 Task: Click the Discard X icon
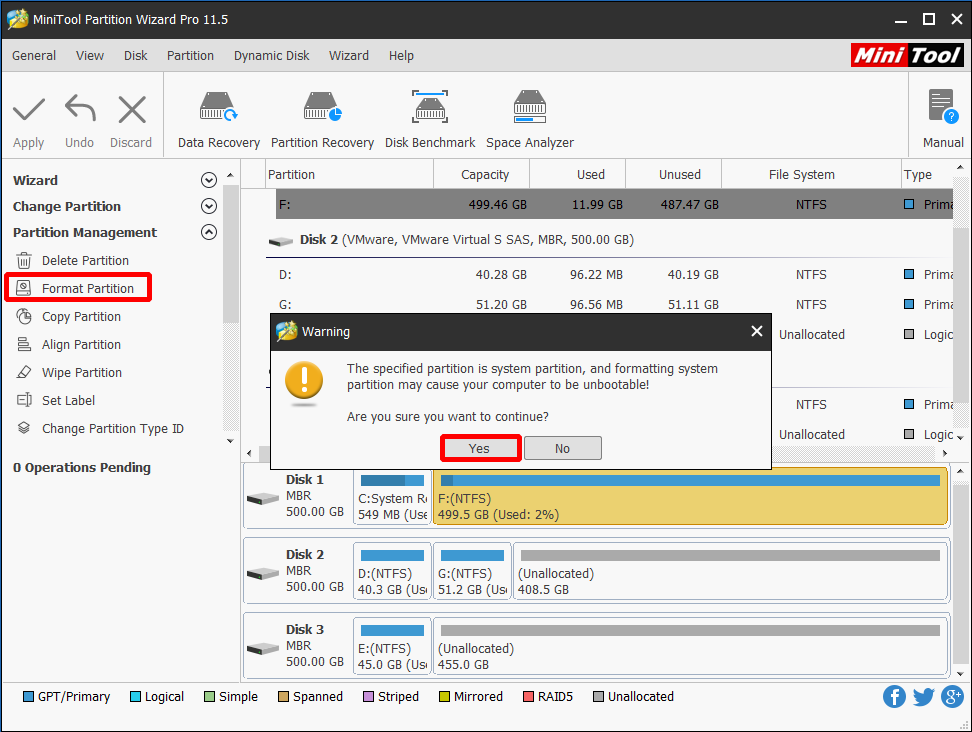(132, 110)
